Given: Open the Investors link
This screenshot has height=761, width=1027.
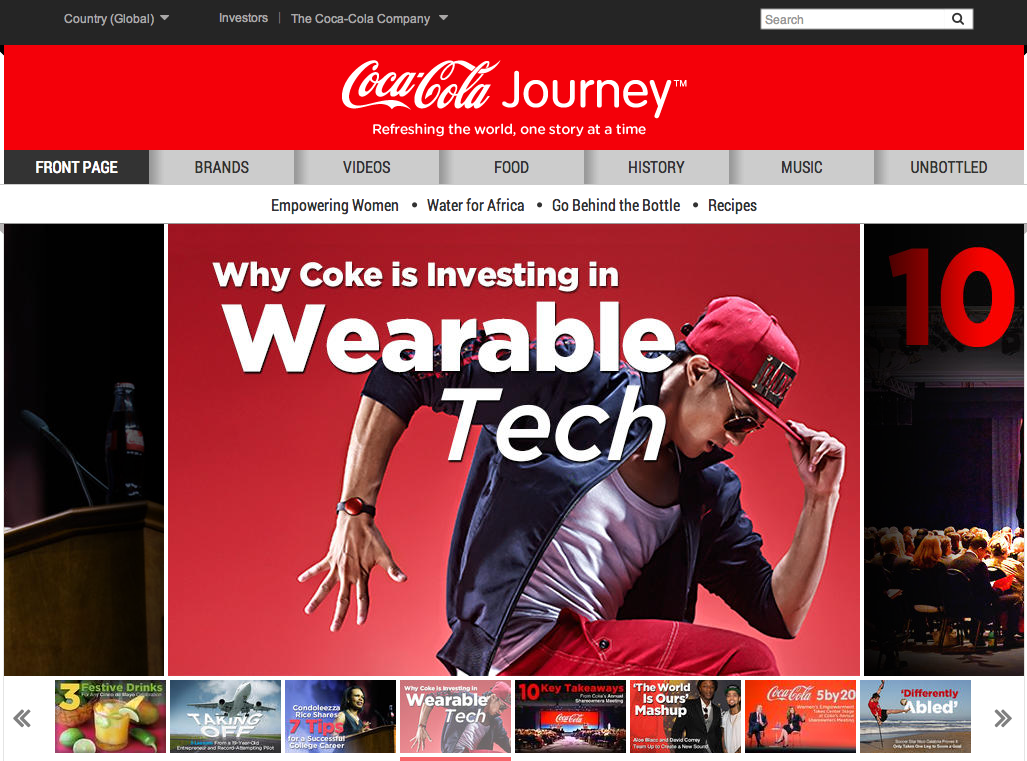Looking at the screenshot, I should pyautogui.click(x=243, y=18).
